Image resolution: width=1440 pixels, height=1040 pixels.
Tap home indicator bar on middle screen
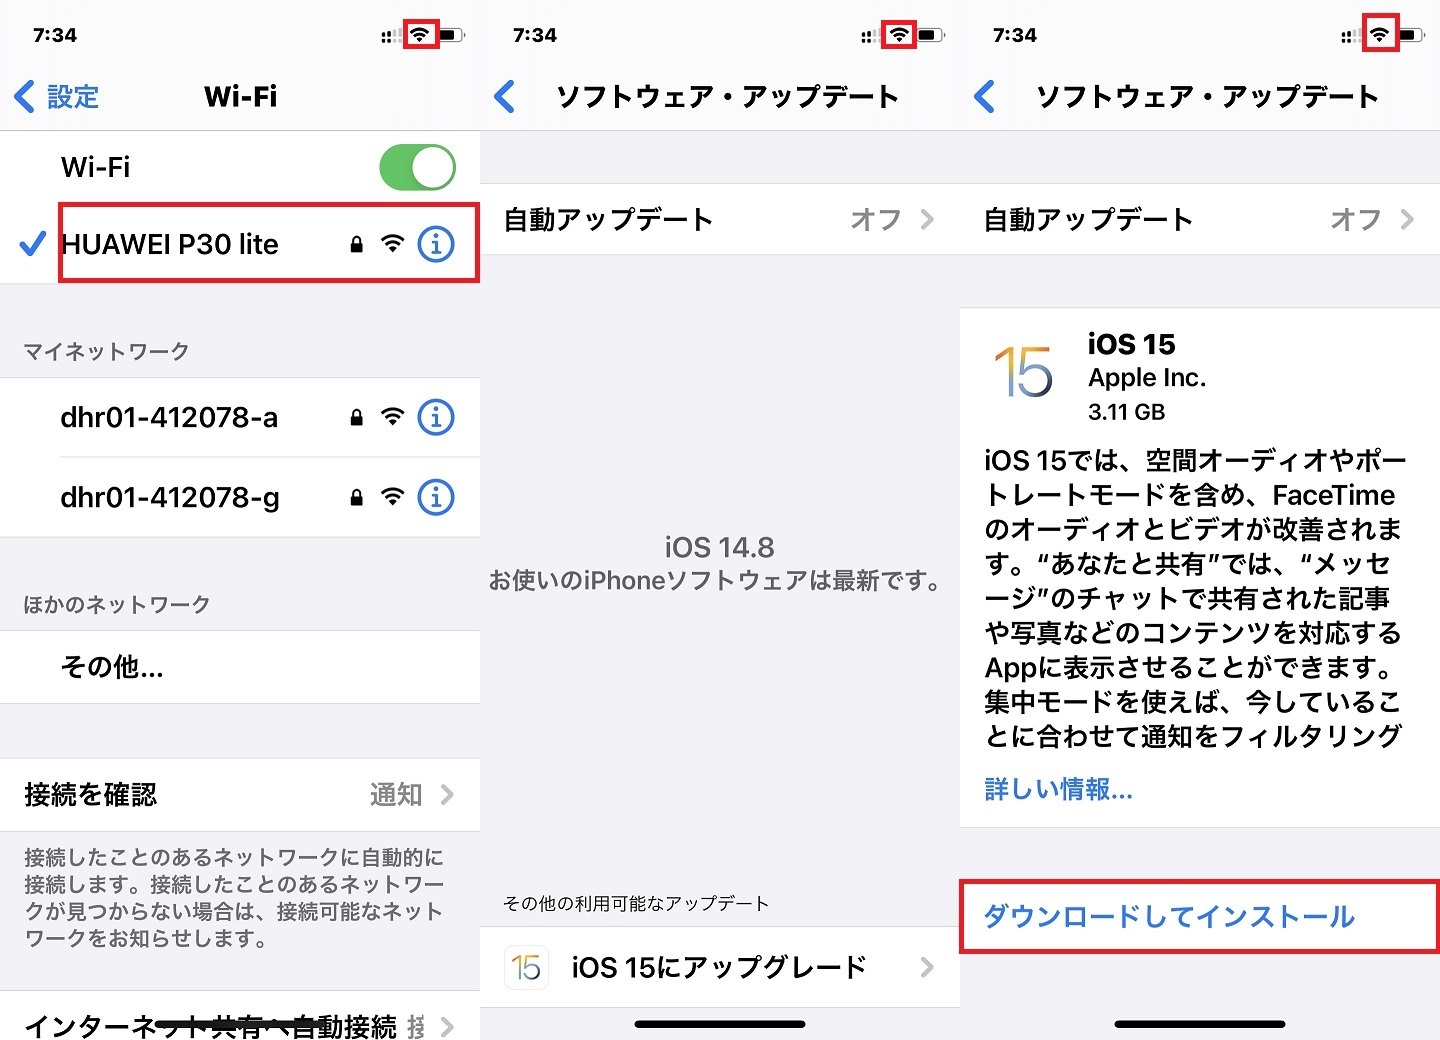720,1024
